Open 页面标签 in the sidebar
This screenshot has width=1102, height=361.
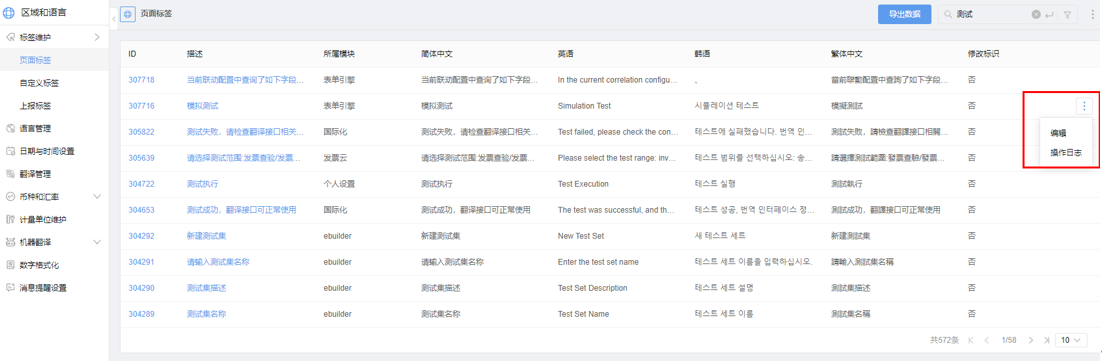35,60
